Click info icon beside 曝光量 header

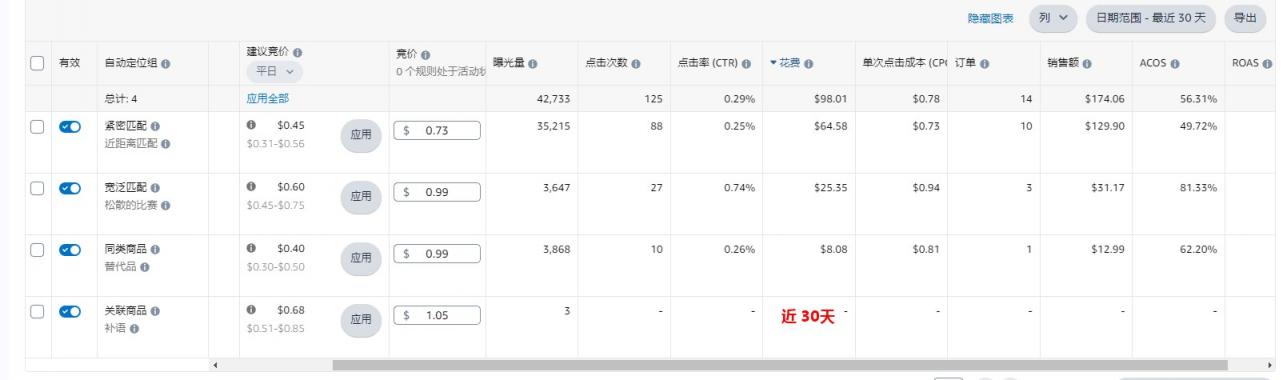tap(533, 64)
